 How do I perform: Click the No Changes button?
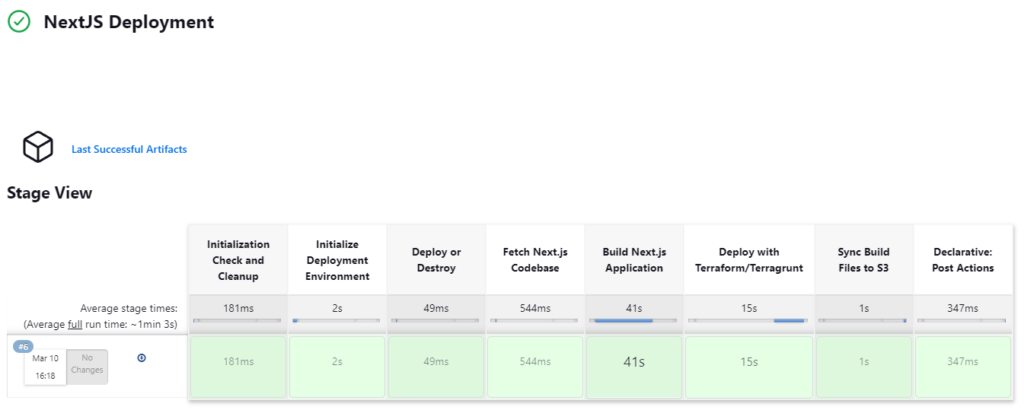(87, 366)
